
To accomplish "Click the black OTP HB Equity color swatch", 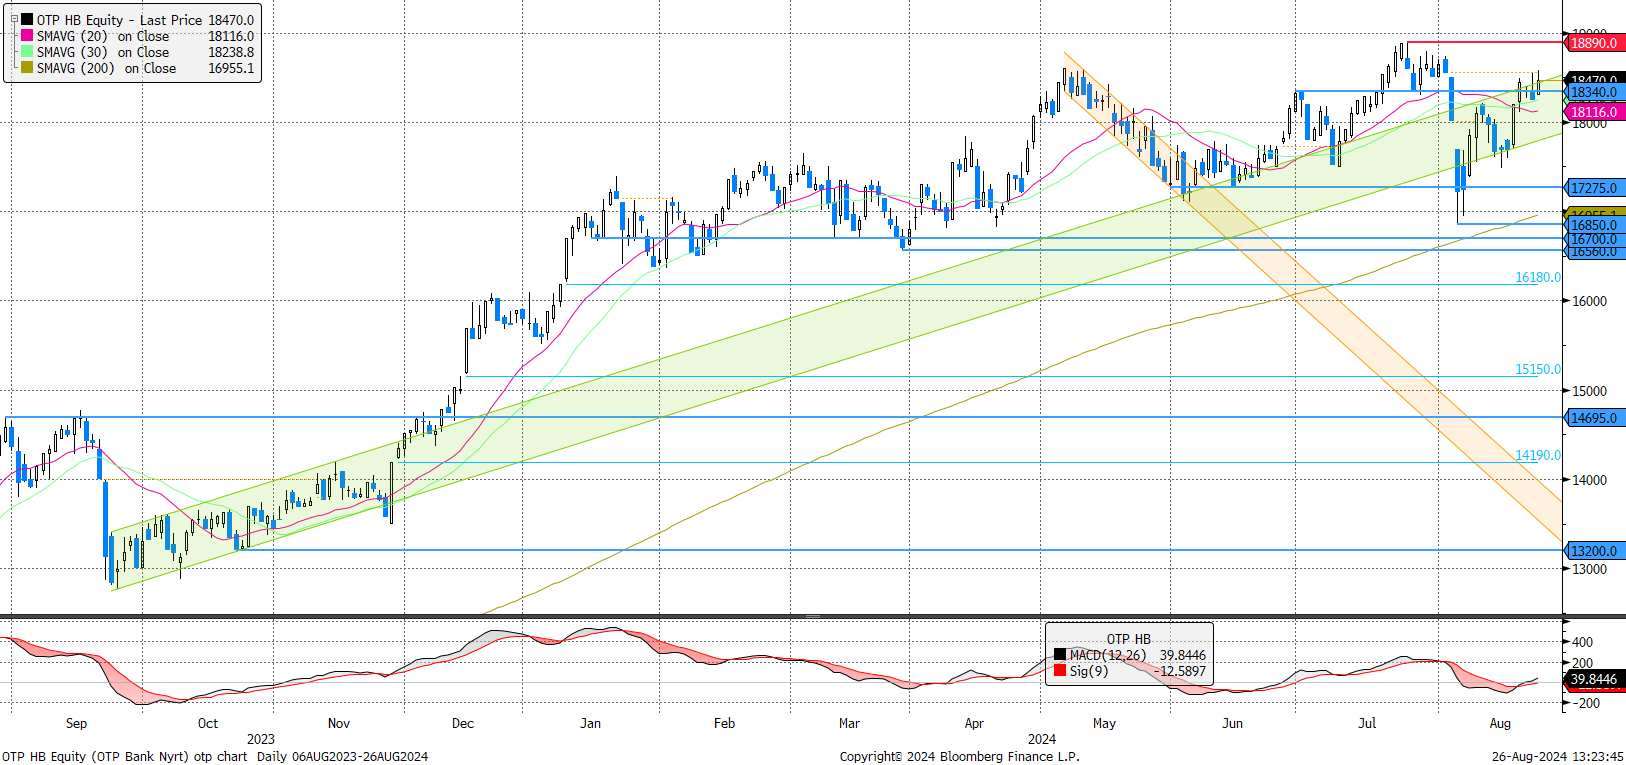I will click(x=27, y=19).
